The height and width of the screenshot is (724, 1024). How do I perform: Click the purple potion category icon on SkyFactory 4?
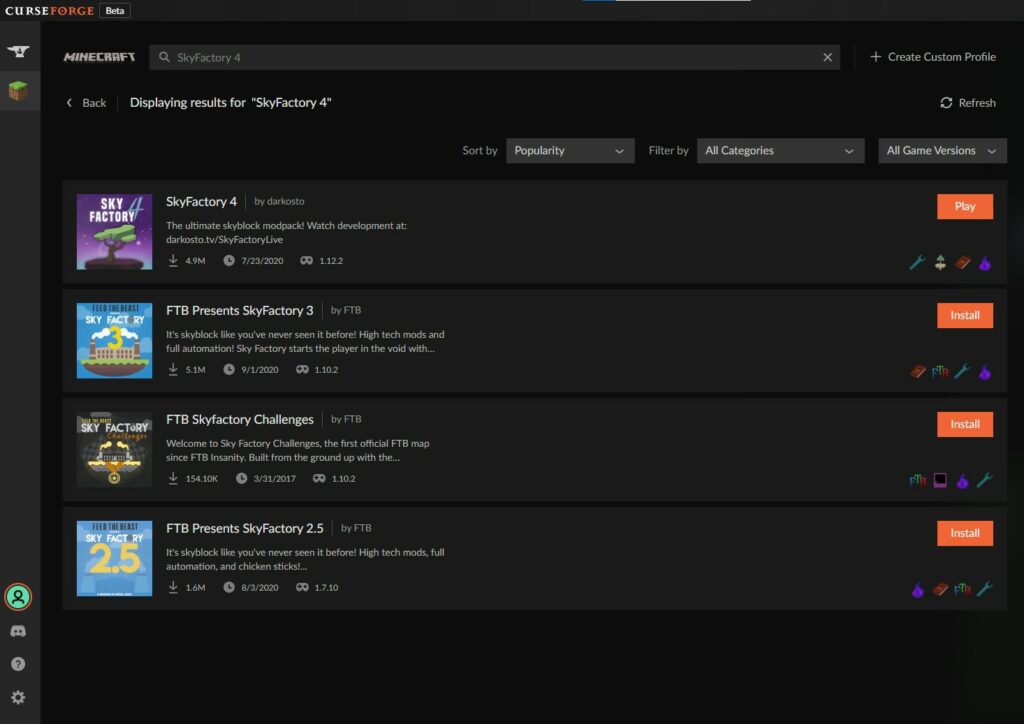[985, 263]
